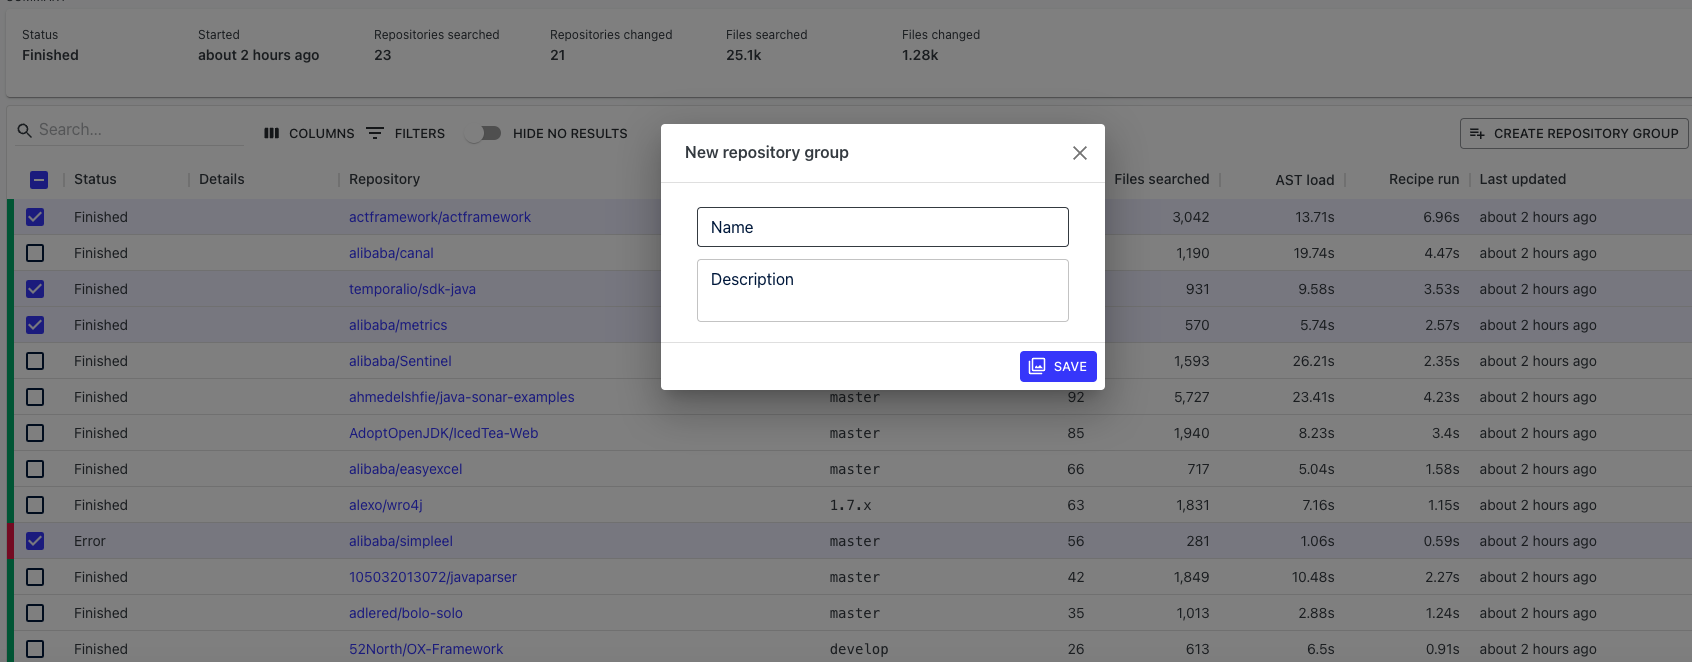The height and width of the screenshot is (662, 1692).
Task: Click the Files changed value 1.28k
Action: pos(920,55)
